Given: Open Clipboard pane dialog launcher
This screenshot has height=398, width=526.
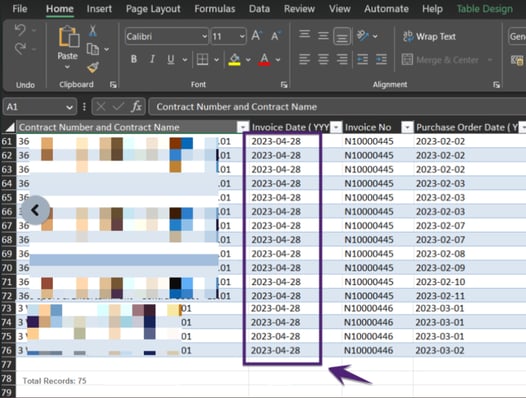Looking at the screenshot, I should coord(113,85).
